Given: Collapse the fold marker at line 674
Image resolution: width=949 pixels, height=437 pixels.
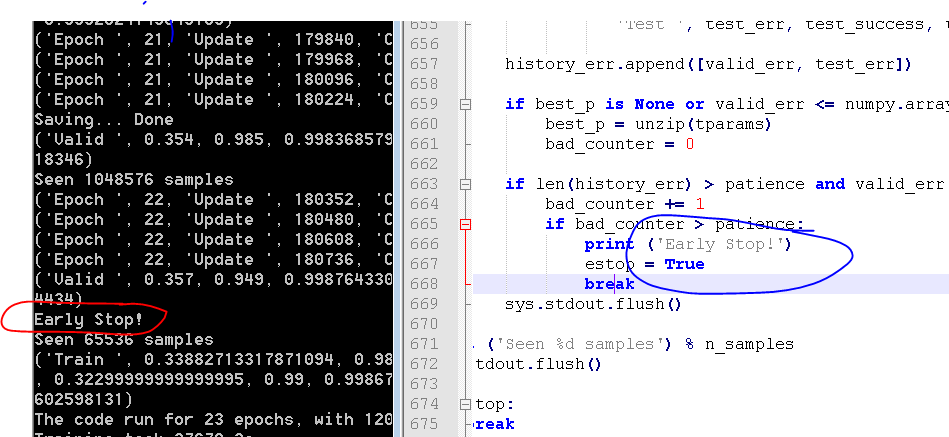Looking at the screenshot, I should (465, 404).
